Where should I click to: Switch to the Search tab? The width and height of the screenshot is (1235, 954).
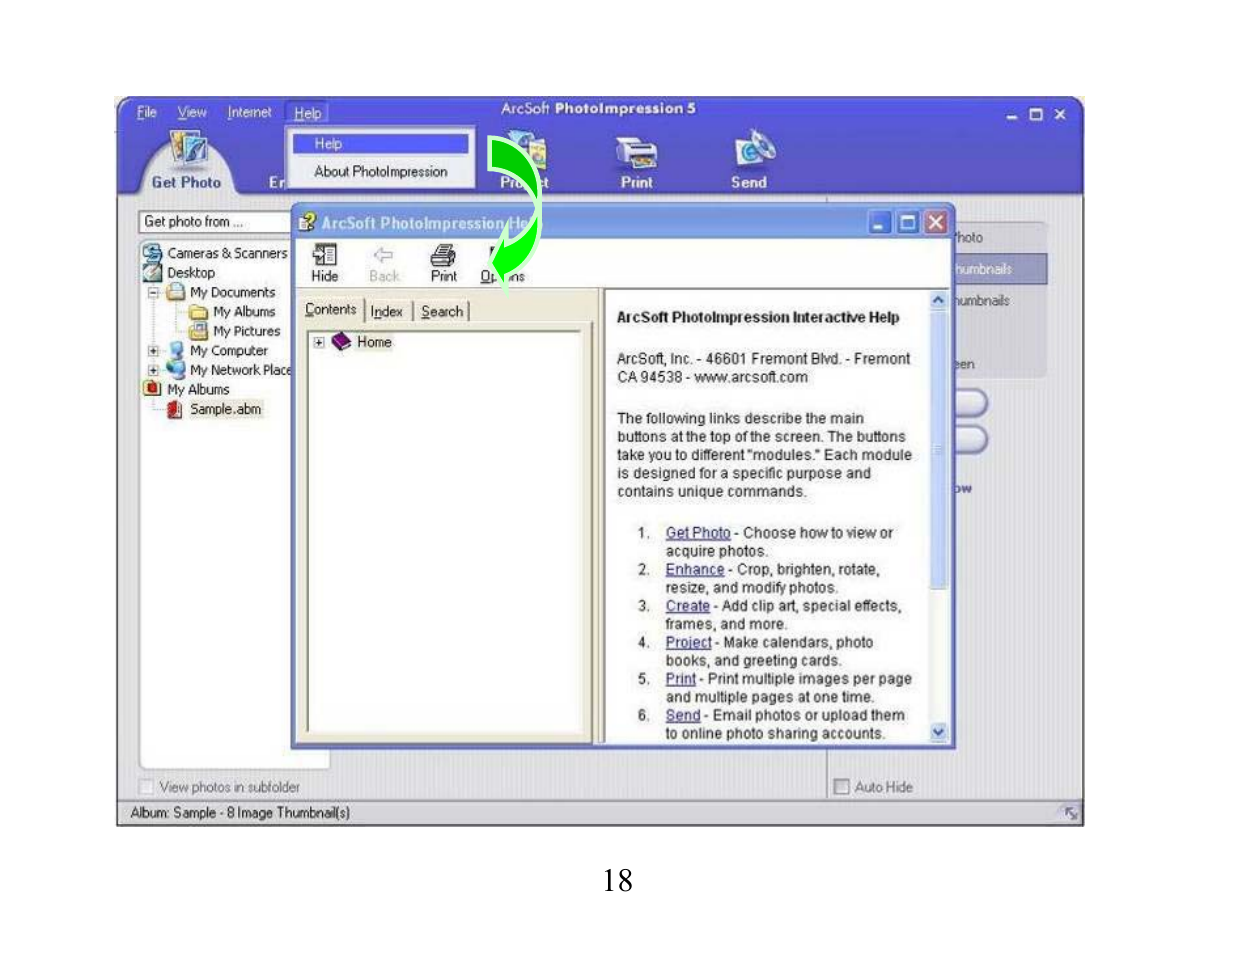[x=442, y=311]
